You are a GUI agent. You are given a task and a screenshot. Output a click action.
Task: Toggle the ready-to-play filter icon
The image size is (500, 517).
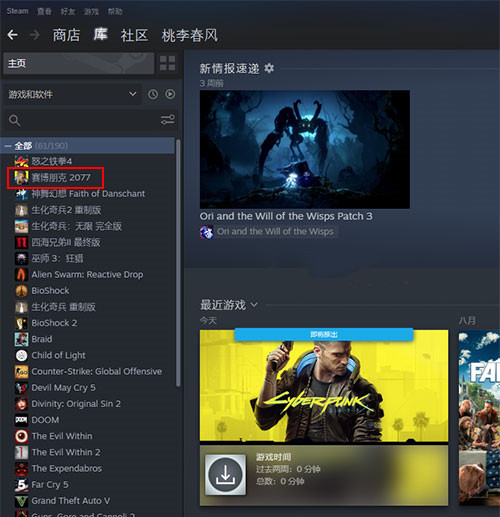point(170,94)
